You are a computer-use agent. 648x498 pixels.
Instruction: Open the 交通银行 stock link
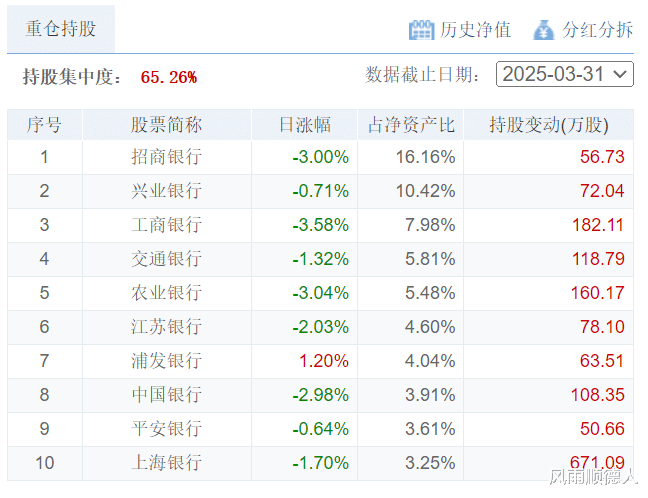pos(167,259)
